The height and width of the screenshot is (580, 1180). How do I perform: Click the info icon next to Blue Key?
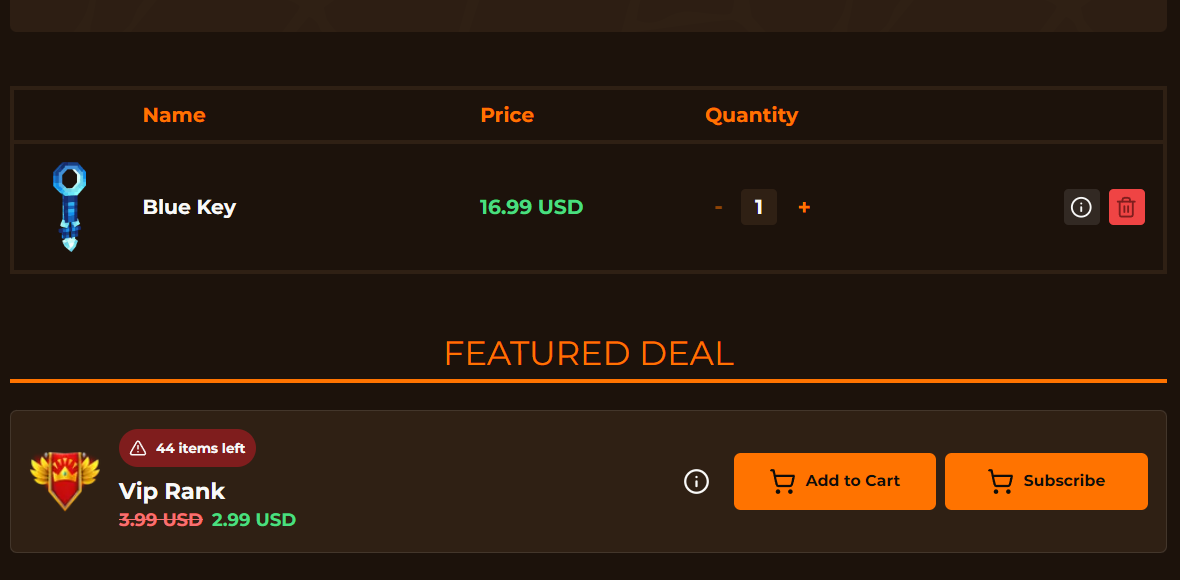click(1081, 207)
